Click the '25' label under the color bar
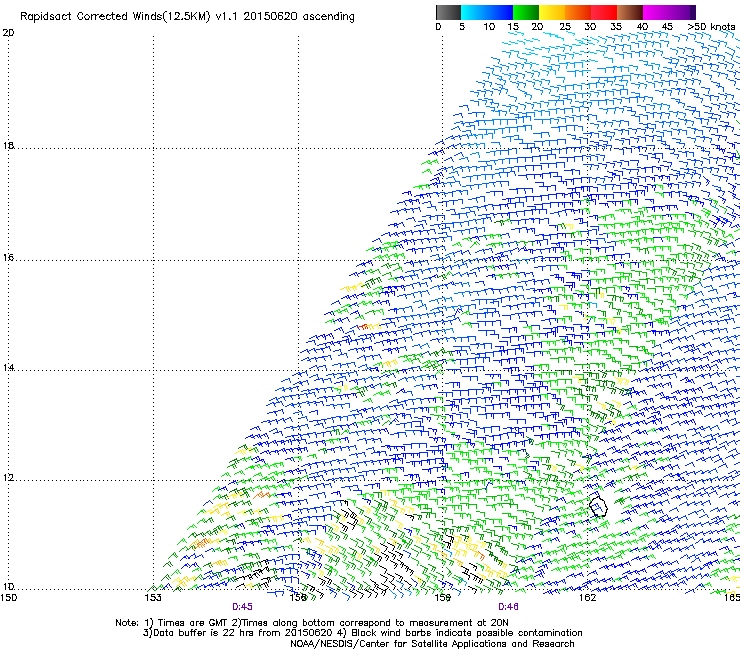 [x=565, y=27]
